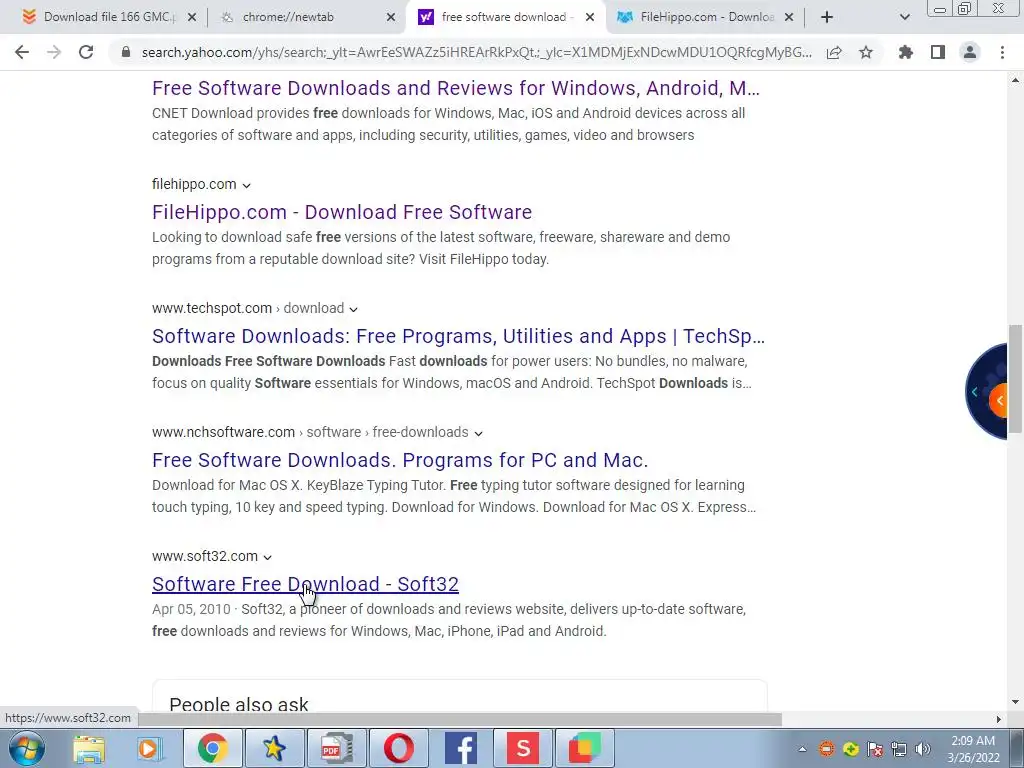This screenshot has height=768, width=1024.
Task: Close the FileHippo.com tab
Action: click(x=789, y=18)
